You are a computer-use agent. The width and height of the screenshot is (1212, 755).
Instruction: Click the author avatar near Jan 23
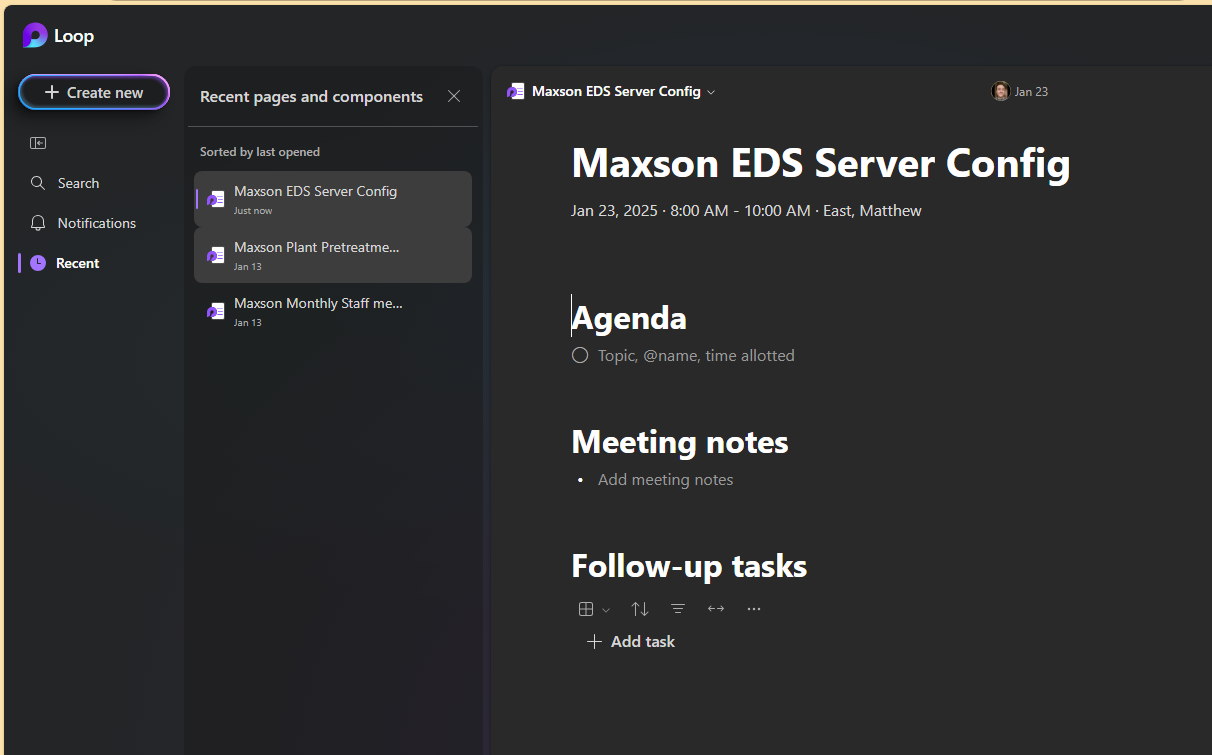click(1000, 91)
